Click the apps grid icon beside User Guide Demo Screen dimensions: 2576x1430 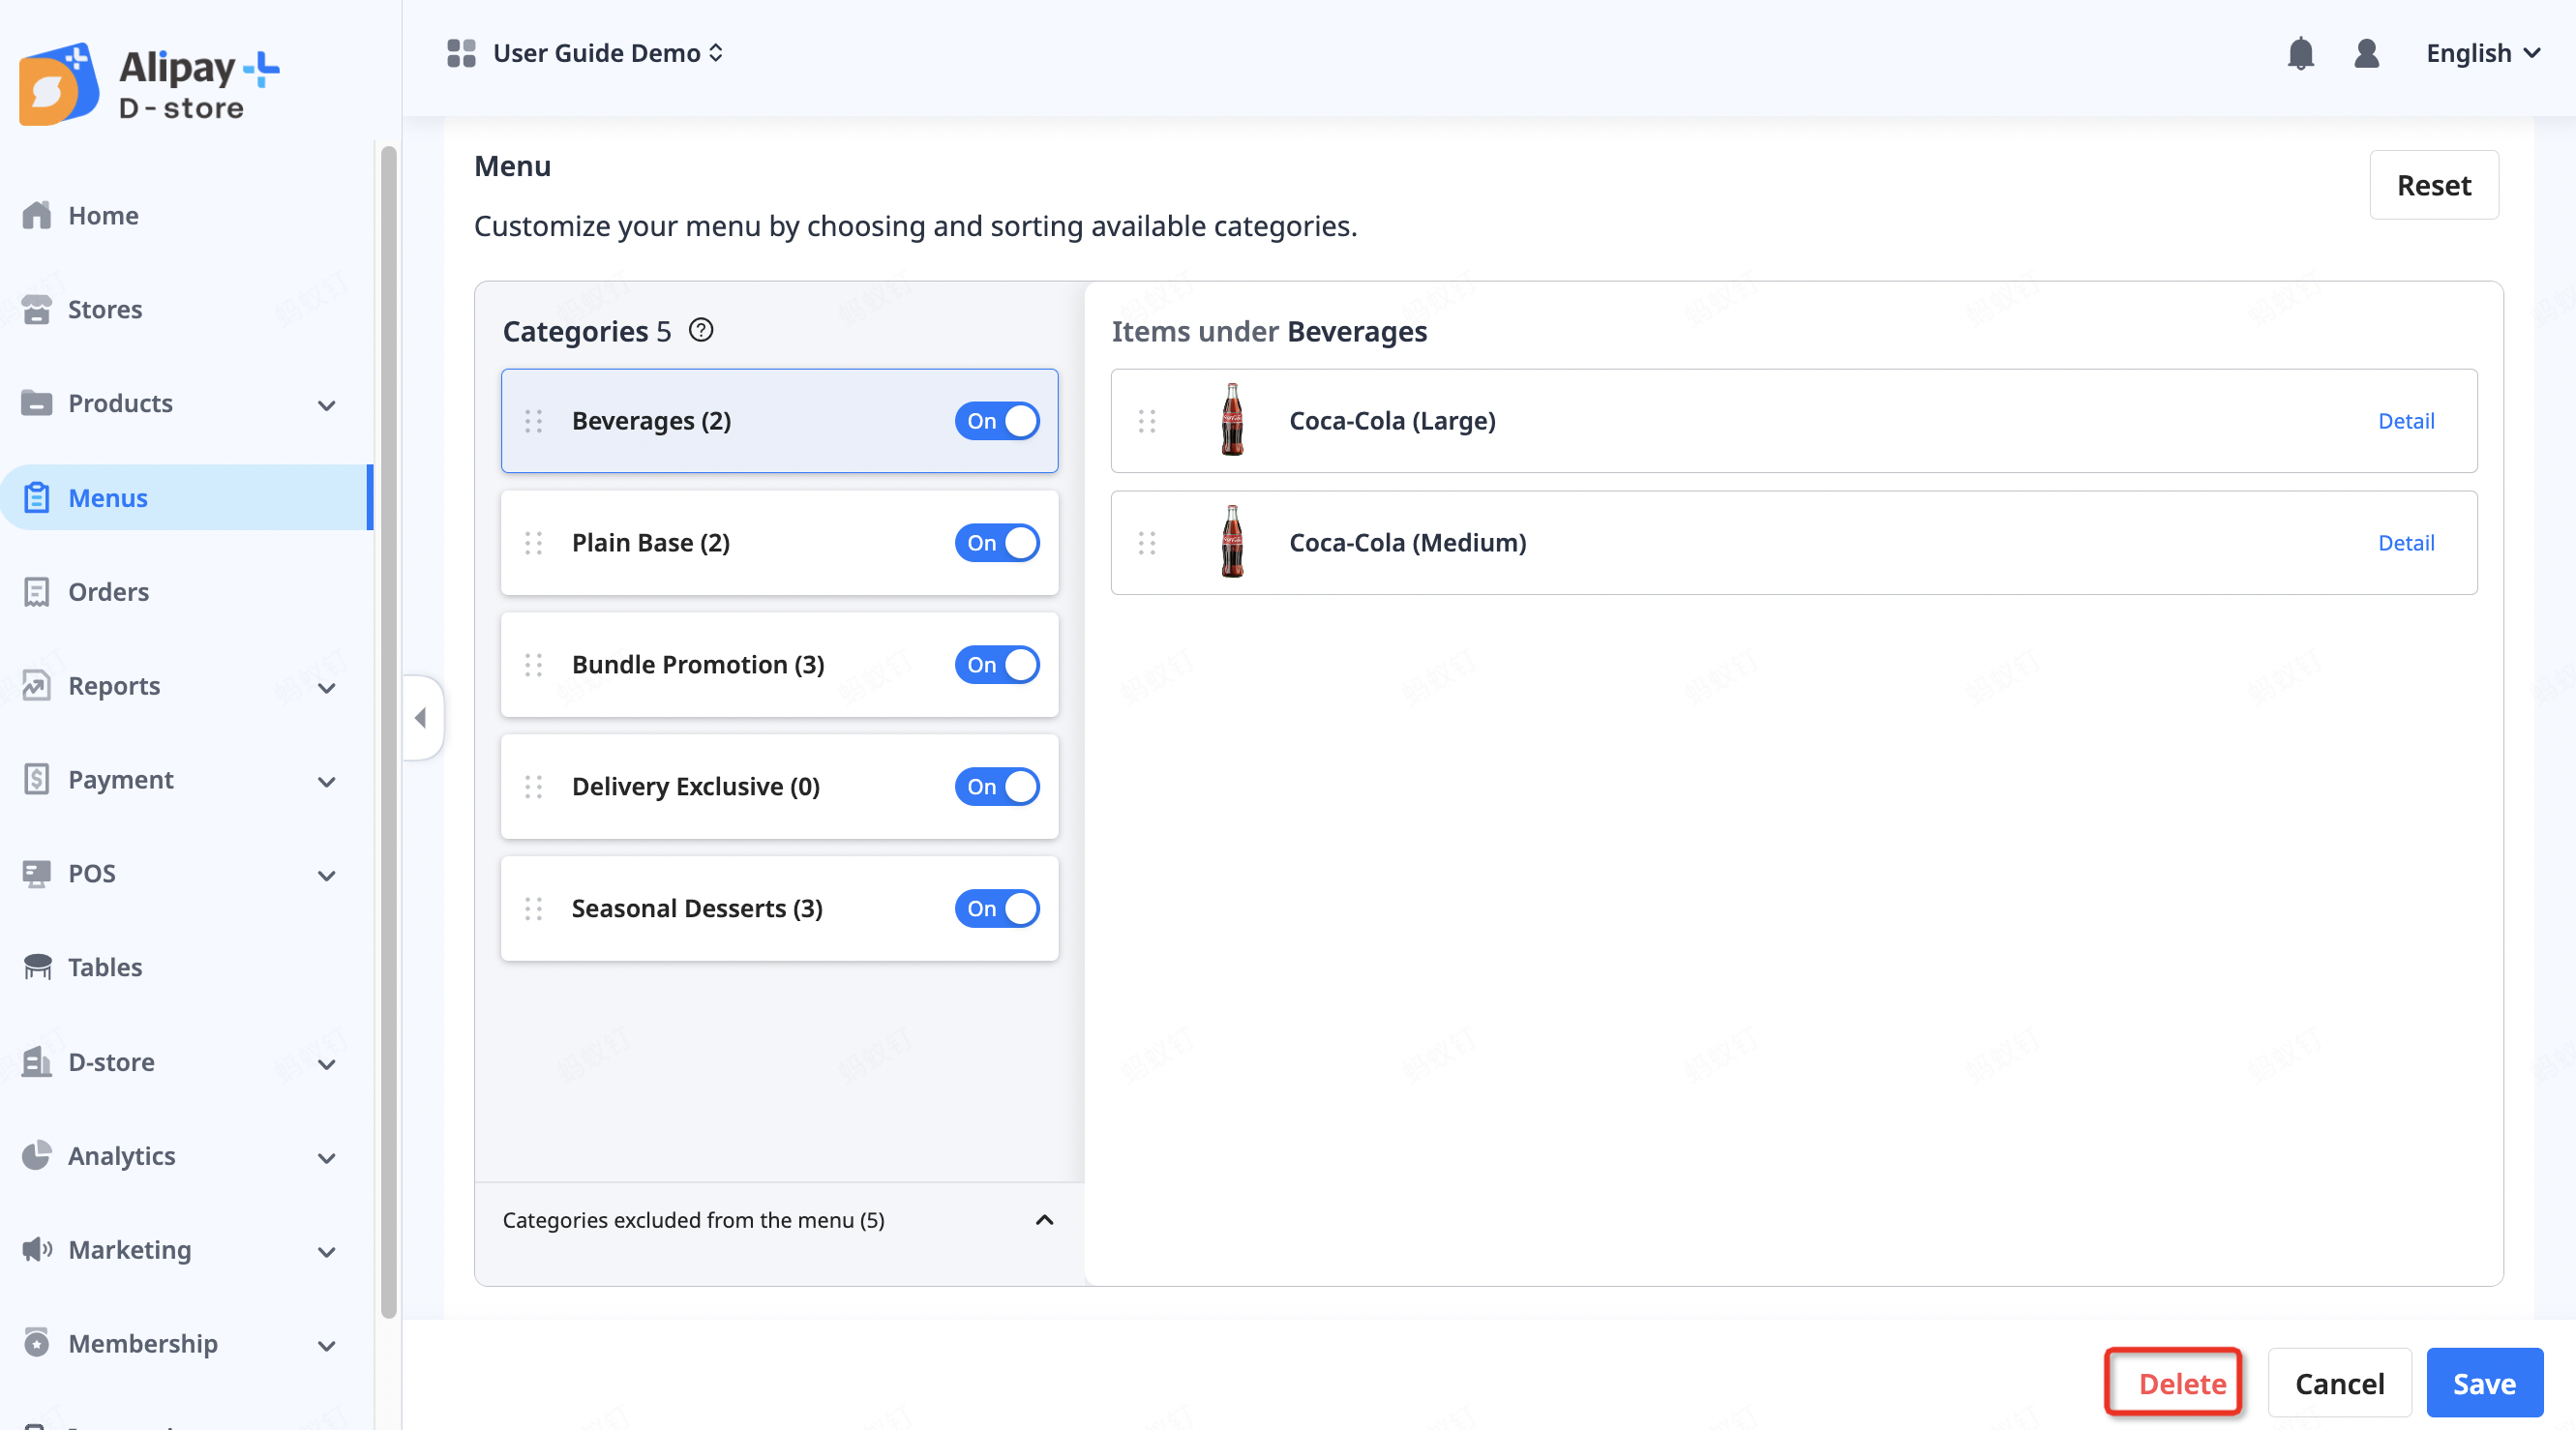pyautogui.click(x=461, y=53)
